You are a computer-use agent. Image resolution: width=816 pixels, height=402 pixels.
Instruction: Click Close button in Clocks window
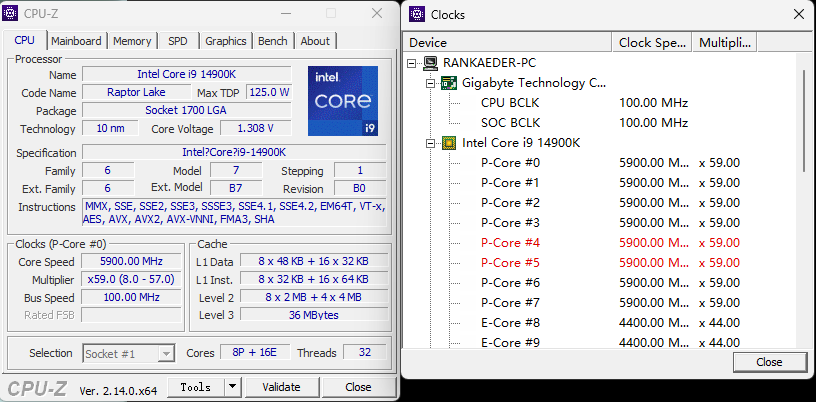pyautogui.click(x=769, y=362)
